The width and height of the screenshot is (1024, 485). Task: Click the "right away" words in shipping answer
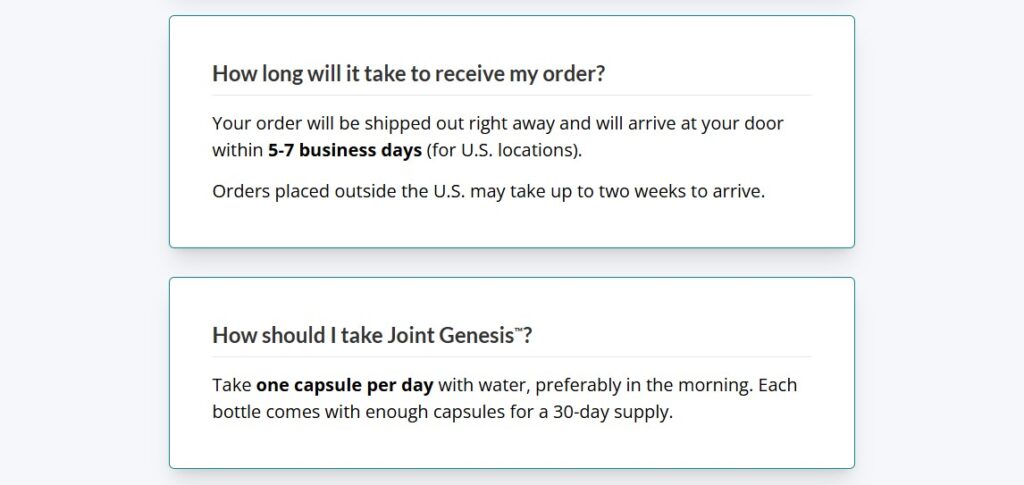point(485,123)
